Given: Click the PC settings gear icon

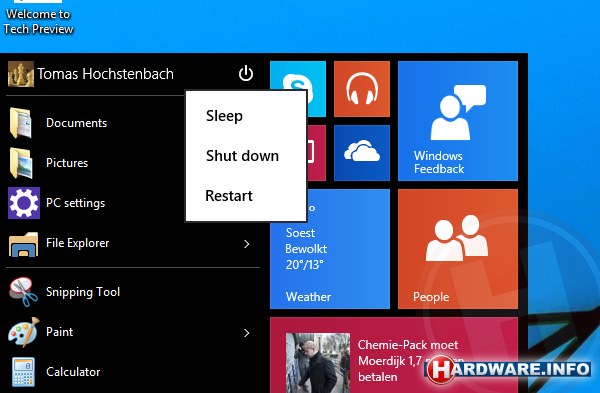Looking at the screenshot, I should click(24, 203).
